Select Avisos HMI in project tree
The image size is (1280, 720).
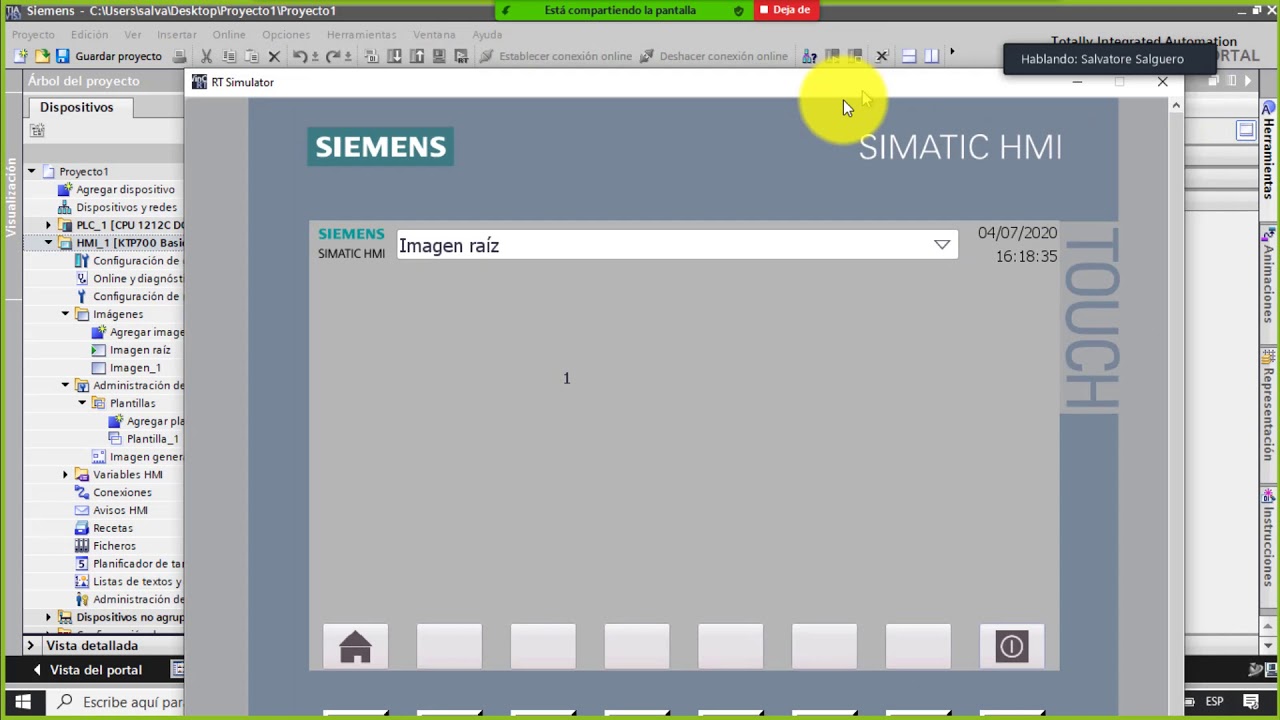[111, 510]
